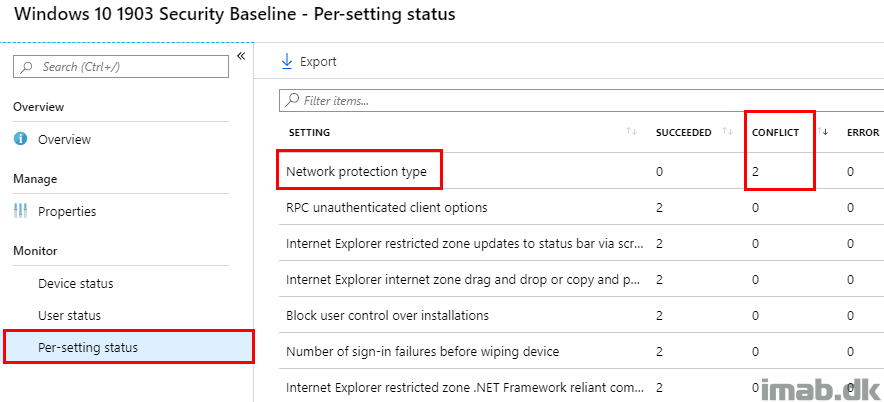This screenshot has height=402, width=884.
Task: Sort by SETTING column arrows
Action: point(631,132)
